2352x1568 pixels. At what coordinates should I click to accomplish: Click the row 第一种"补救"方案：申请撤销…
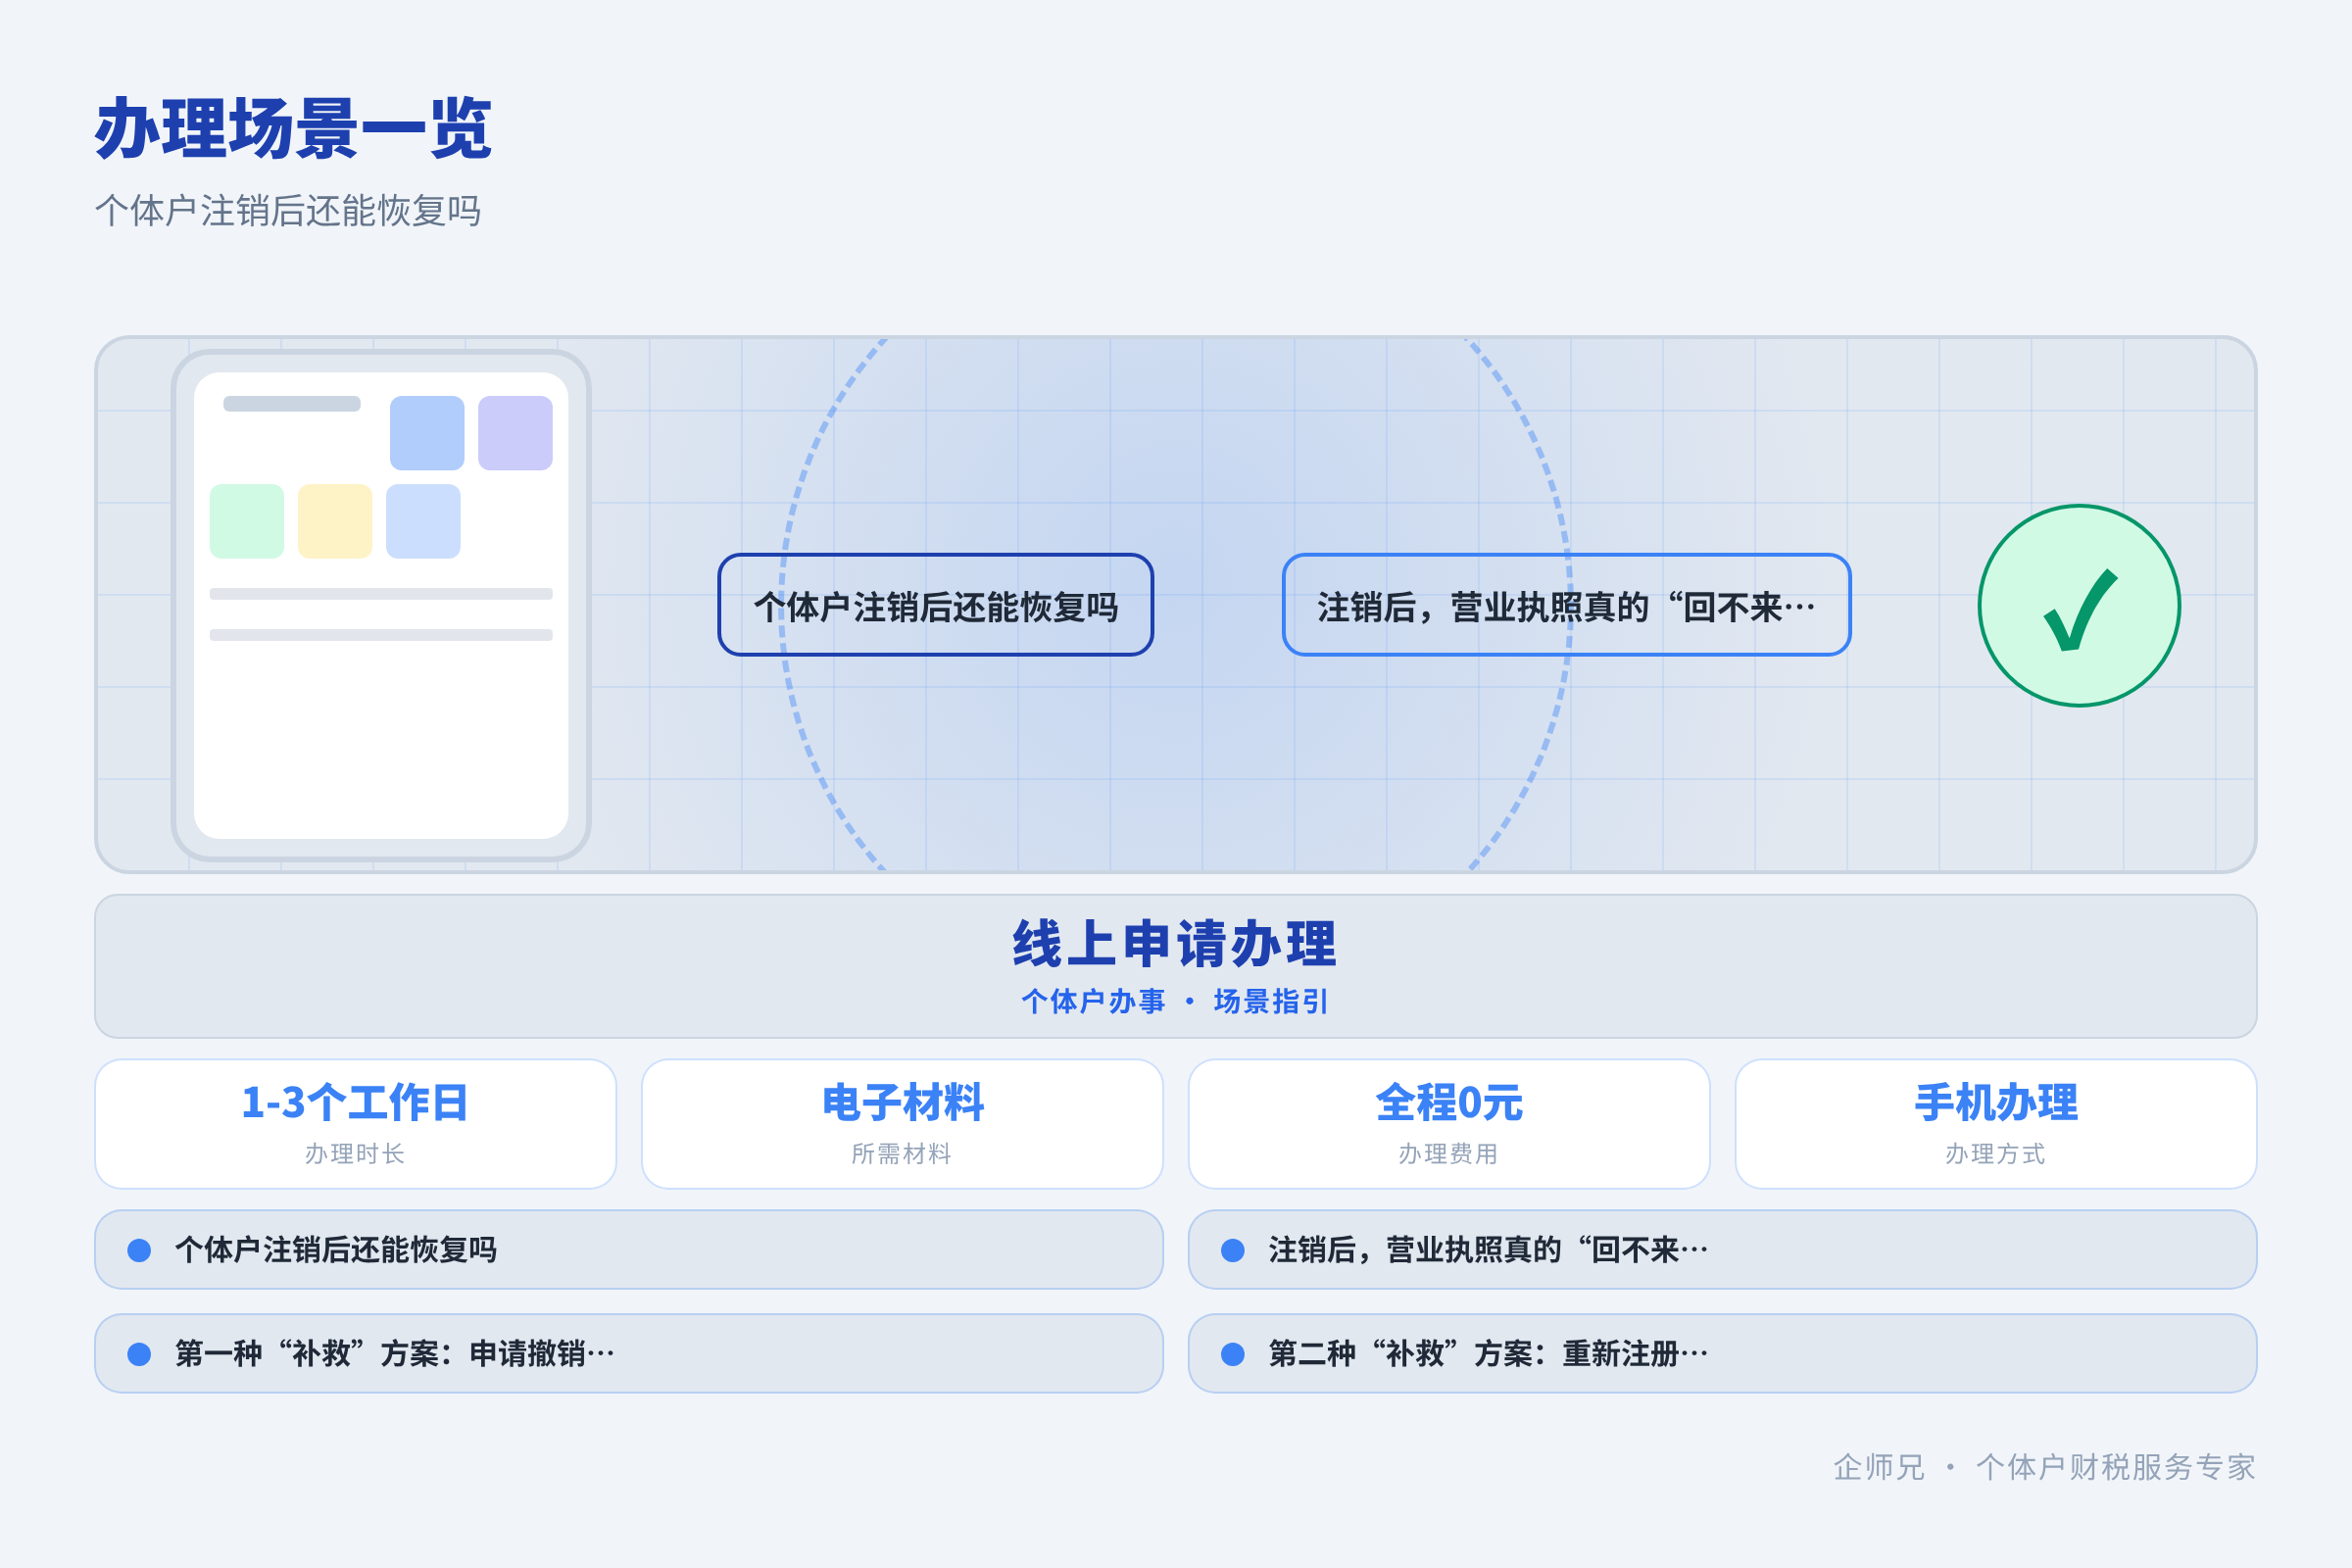tap(629, 1354)
